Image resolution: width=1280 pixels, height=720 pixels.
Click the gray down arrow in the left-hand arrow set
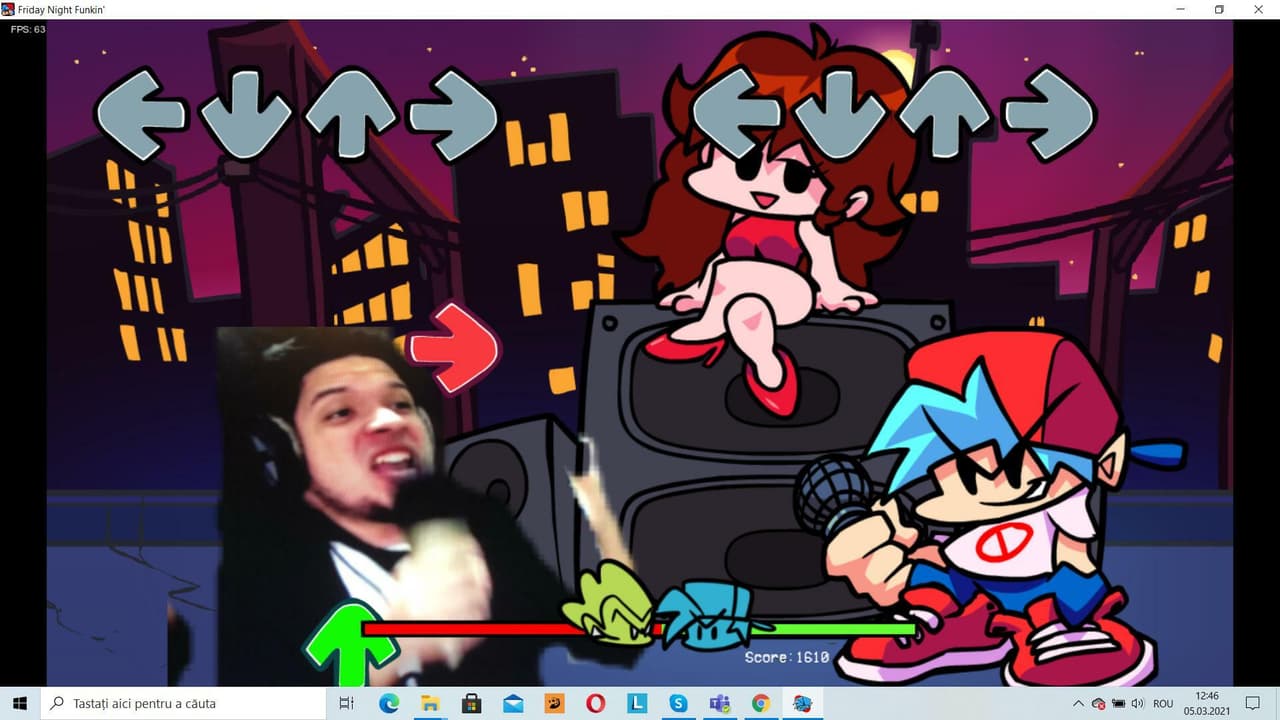point(245,115)
